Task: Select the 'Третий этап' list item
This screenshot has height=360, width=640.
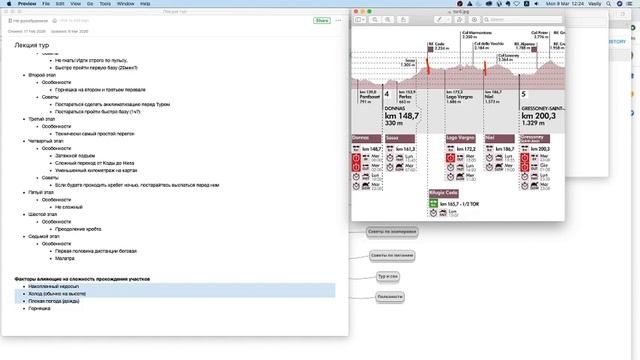Action: [x=42, y=119]
